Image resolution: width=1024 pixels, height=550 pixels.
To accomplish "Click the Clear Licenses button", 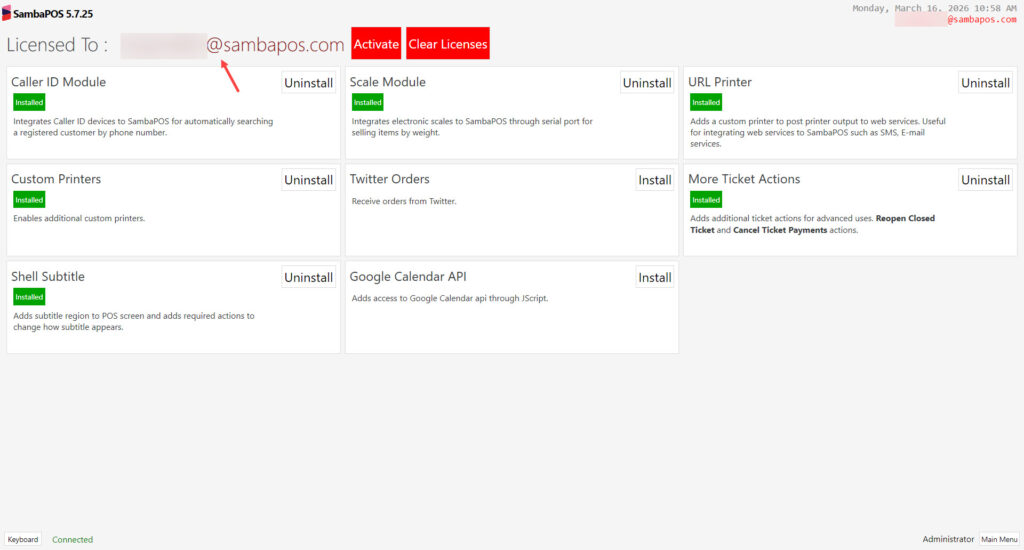I will (448, 44).
